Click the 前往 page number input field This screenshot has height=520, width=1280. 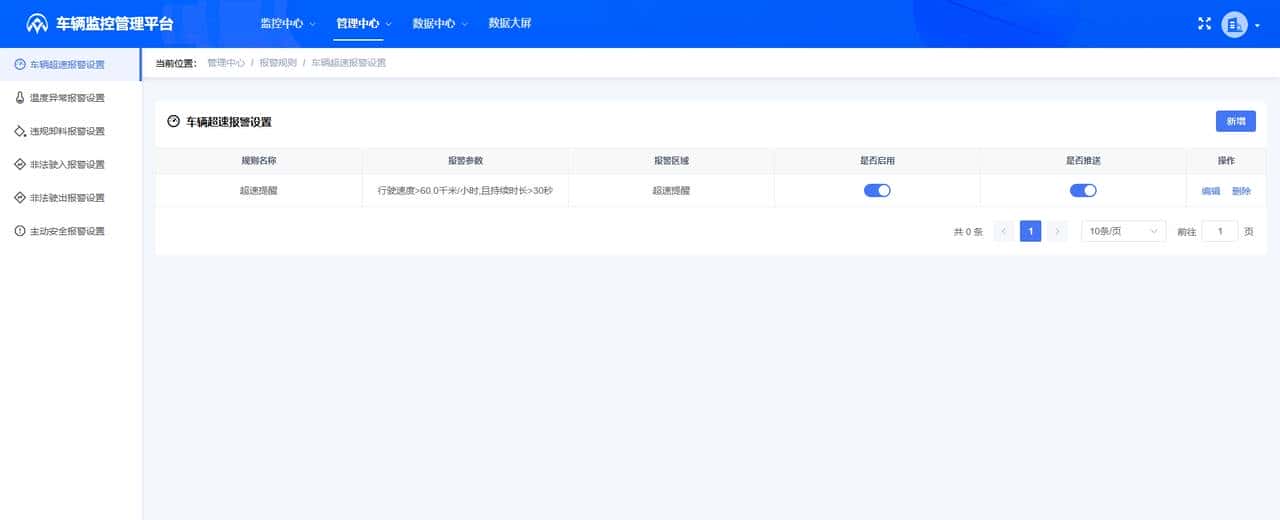click(1219, 231)
